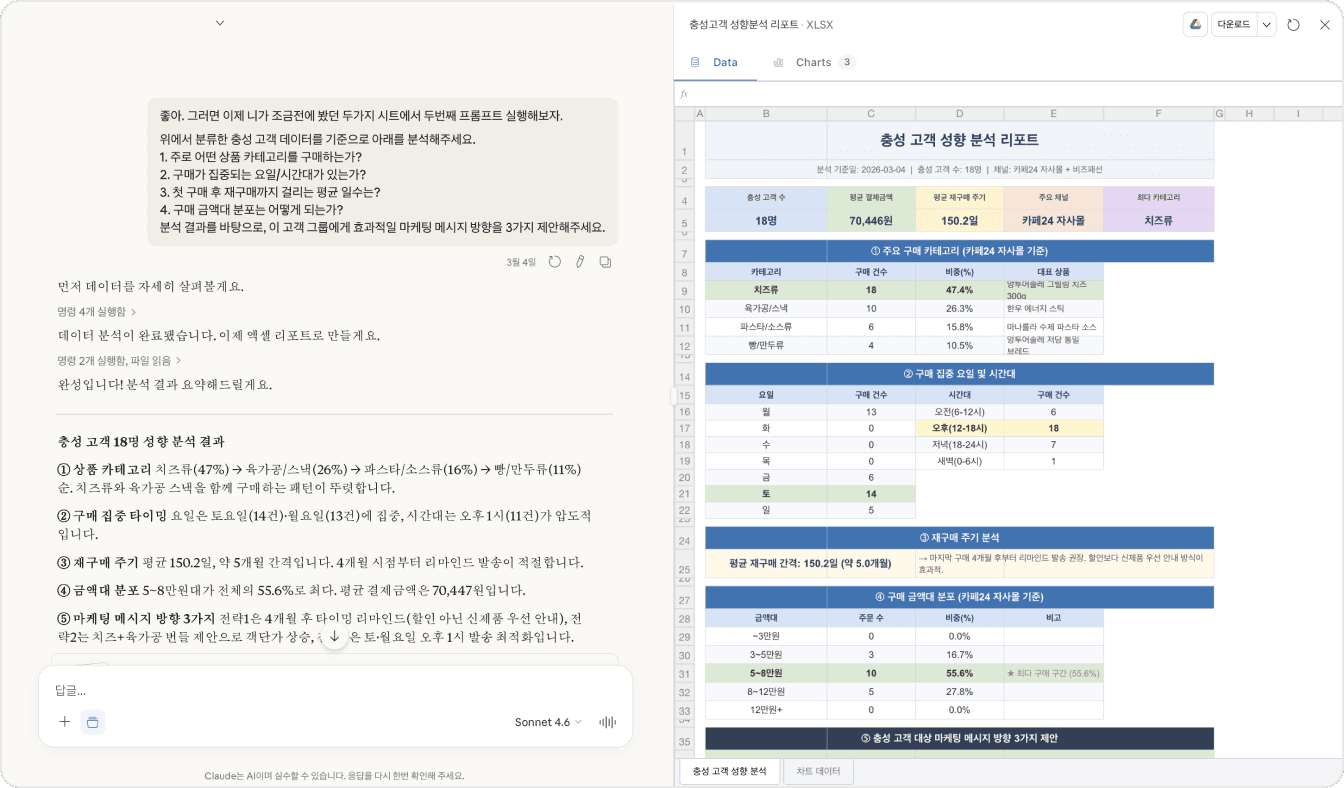
Task: Save the spreadsheet to Google Drive
Action: [1196, 24]
